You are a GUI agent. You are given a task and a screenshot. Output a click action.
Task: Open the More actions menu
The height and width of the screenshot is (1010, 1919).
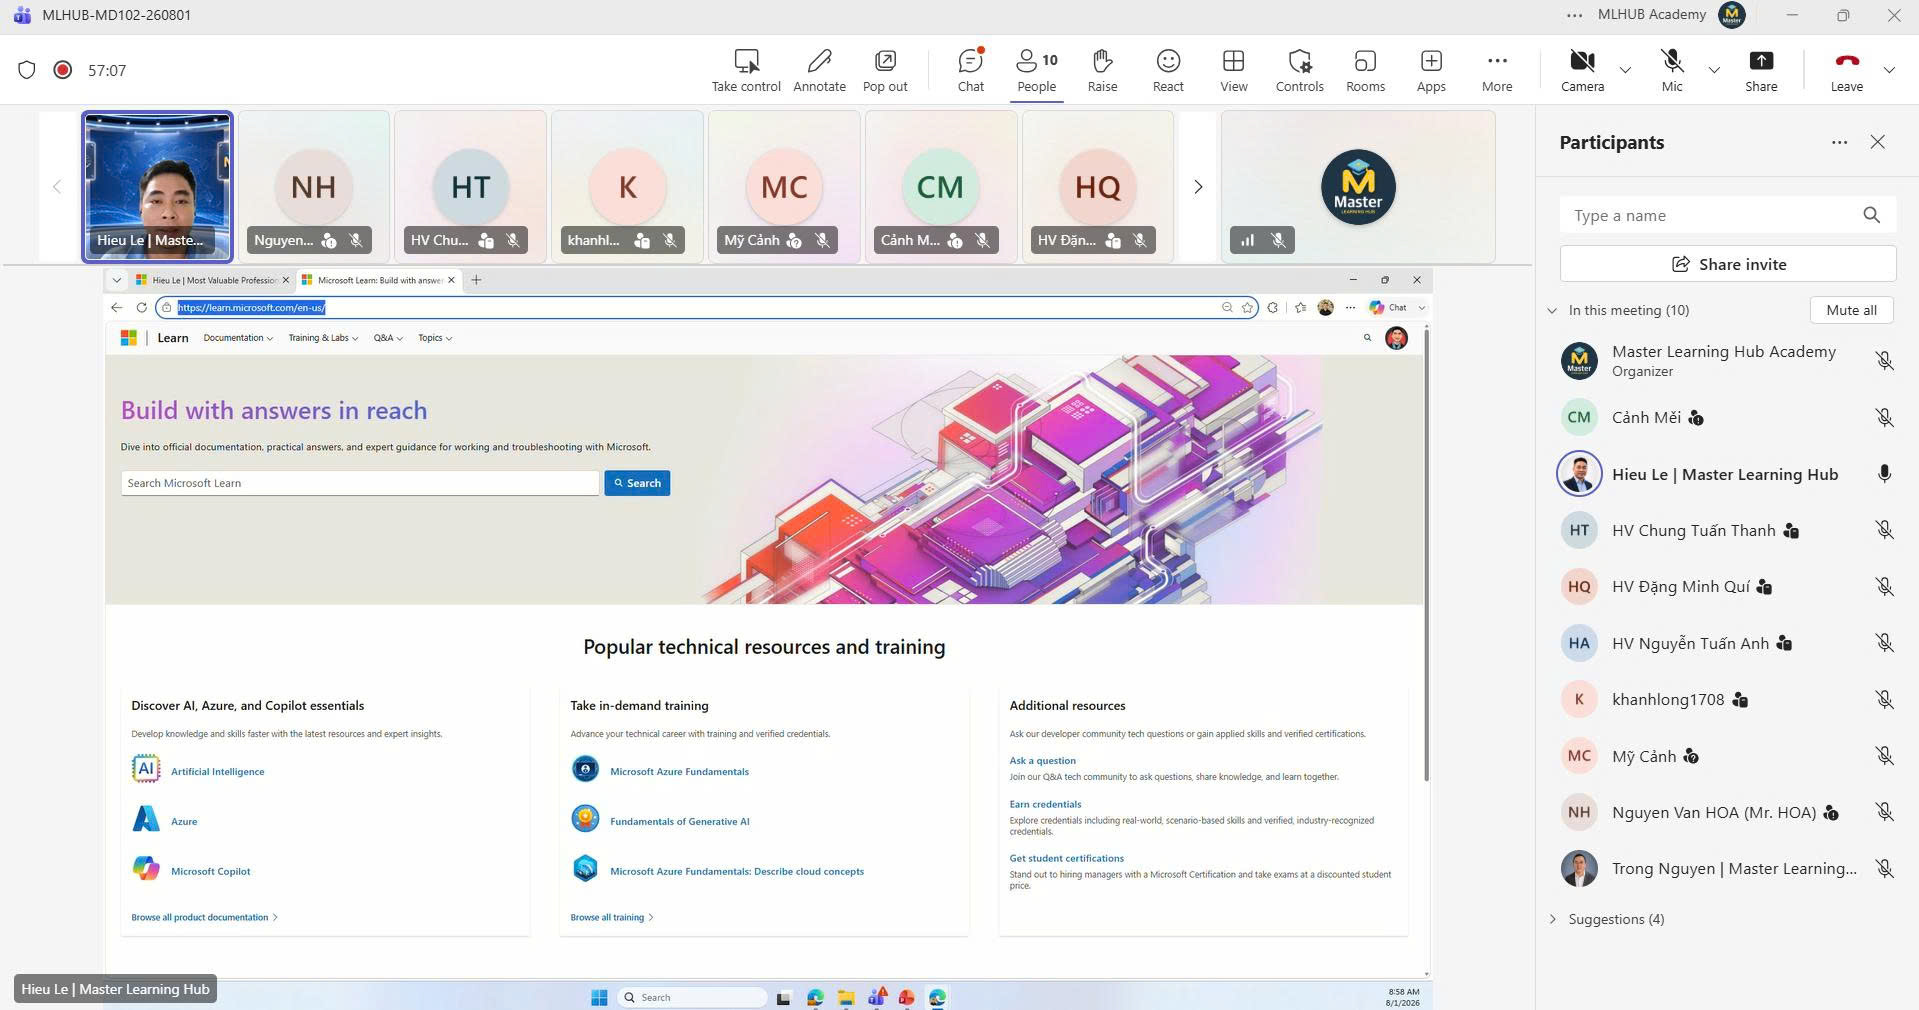1497,70
